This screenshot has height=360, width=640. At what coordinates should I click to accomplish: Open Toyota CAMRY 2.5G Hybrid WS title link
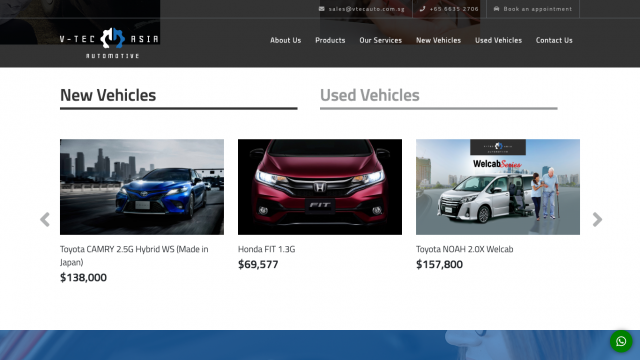134,256
